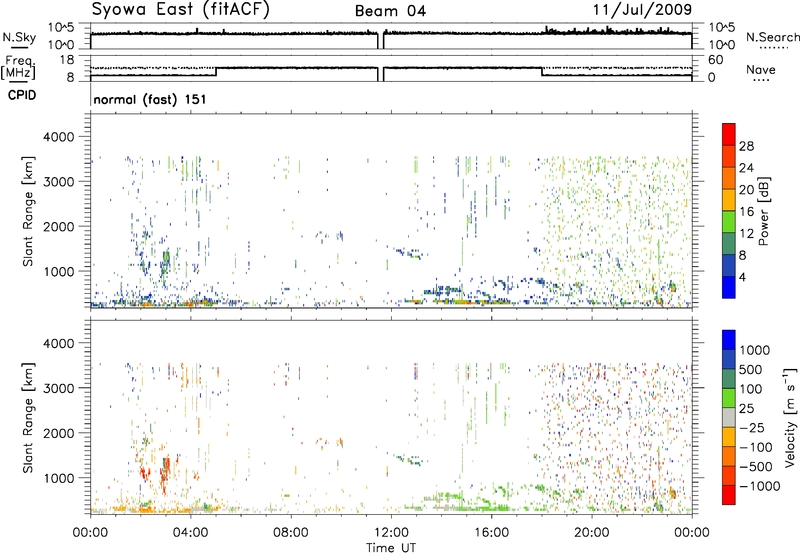
Task: Click the "-500" label on Velocity colorbar
Action: 756,466
